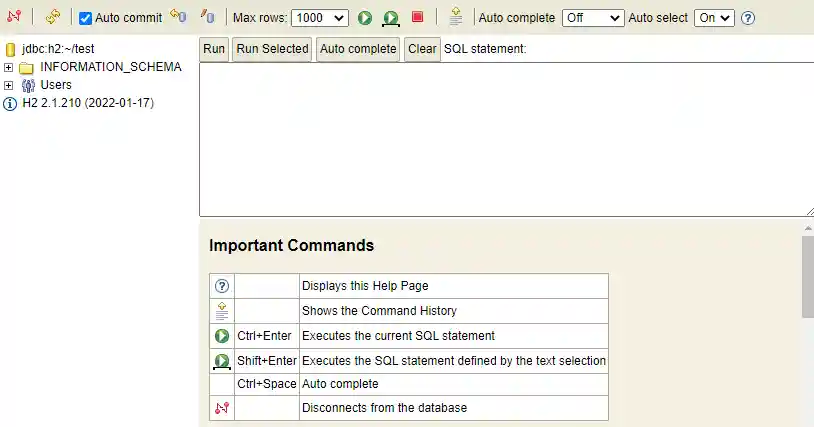Open Command History from toolbar icon
Image resolution: width=814 pixels, height=427 pixels.
tap(456, 17)
